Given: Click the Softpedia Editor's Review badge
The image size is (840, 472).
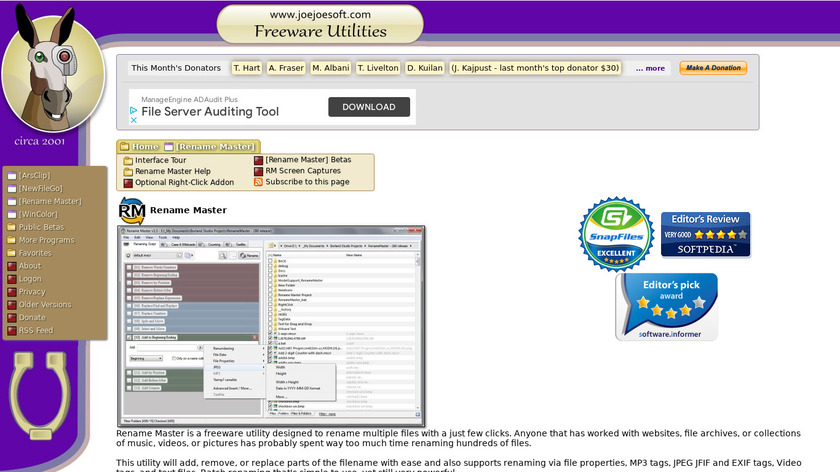Looking at the screenshot, I should (x=706, y=235).
